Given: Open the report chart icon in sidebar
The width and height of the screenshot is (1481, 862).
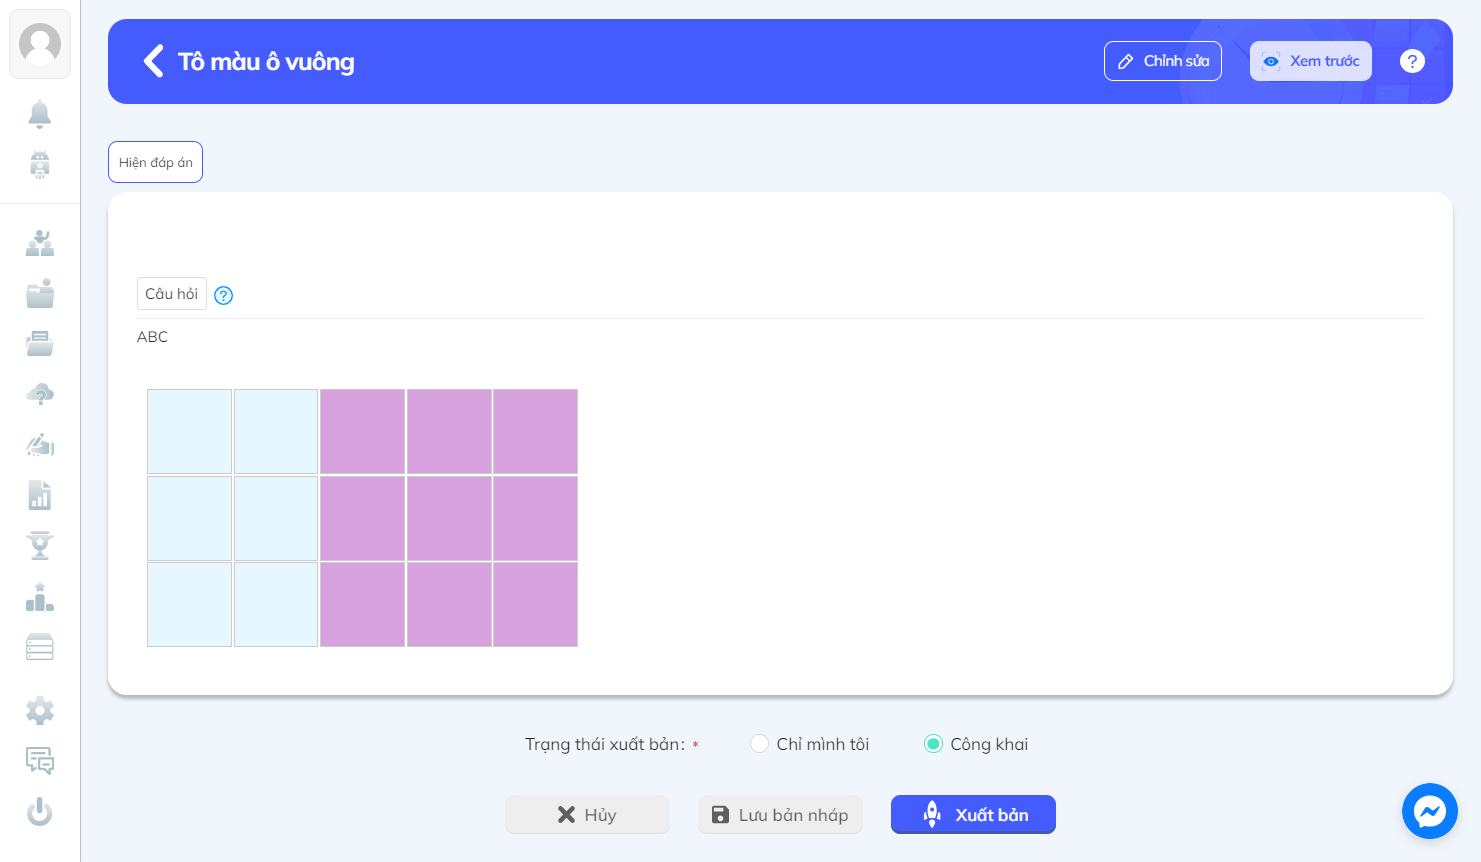Looking at the screenshot, I should (40, 495).
